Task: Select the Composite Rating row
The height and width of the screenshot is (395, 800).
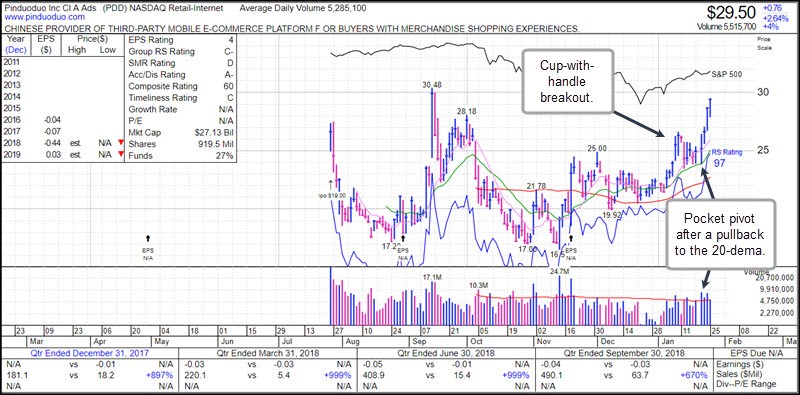Action: click(181, 86)
